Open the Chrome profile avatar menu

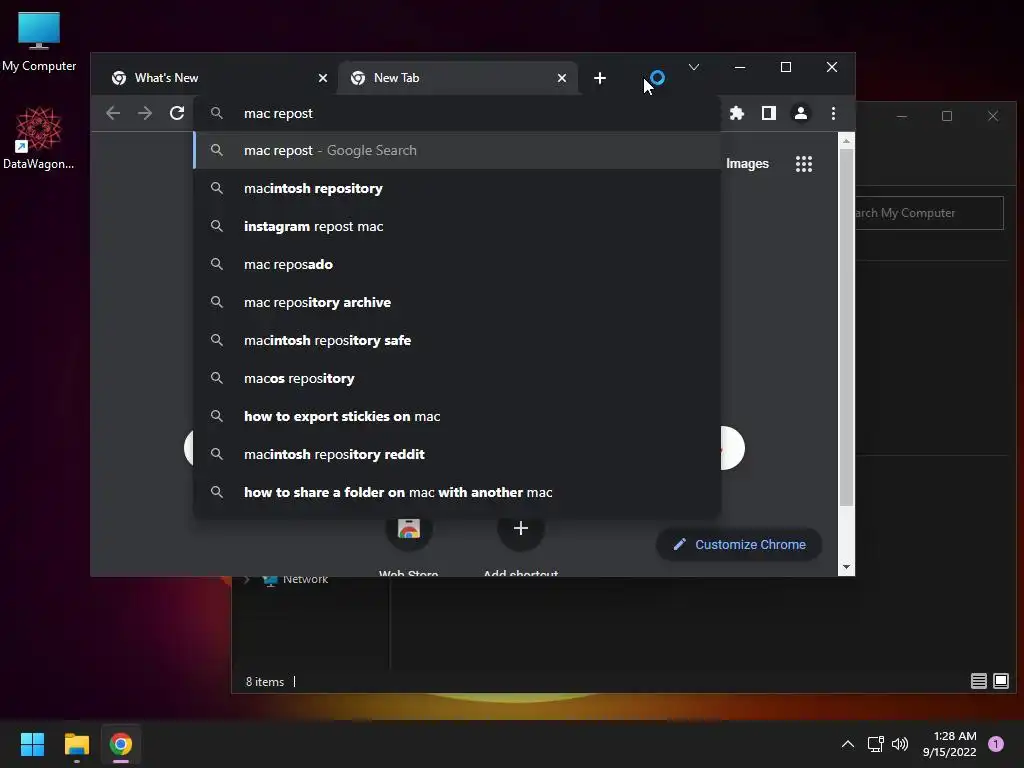(801, 113)
